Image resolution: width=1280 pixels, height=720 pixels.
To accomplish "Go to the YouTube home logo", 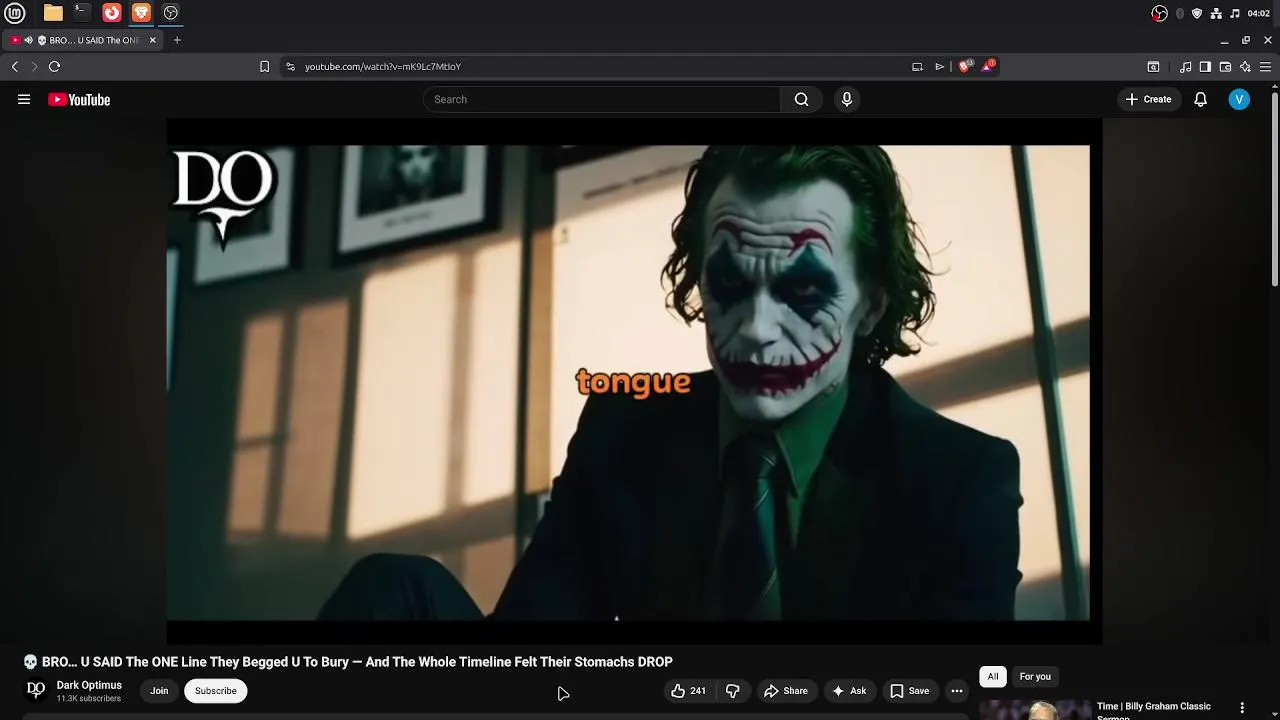I will coord(79,99).
